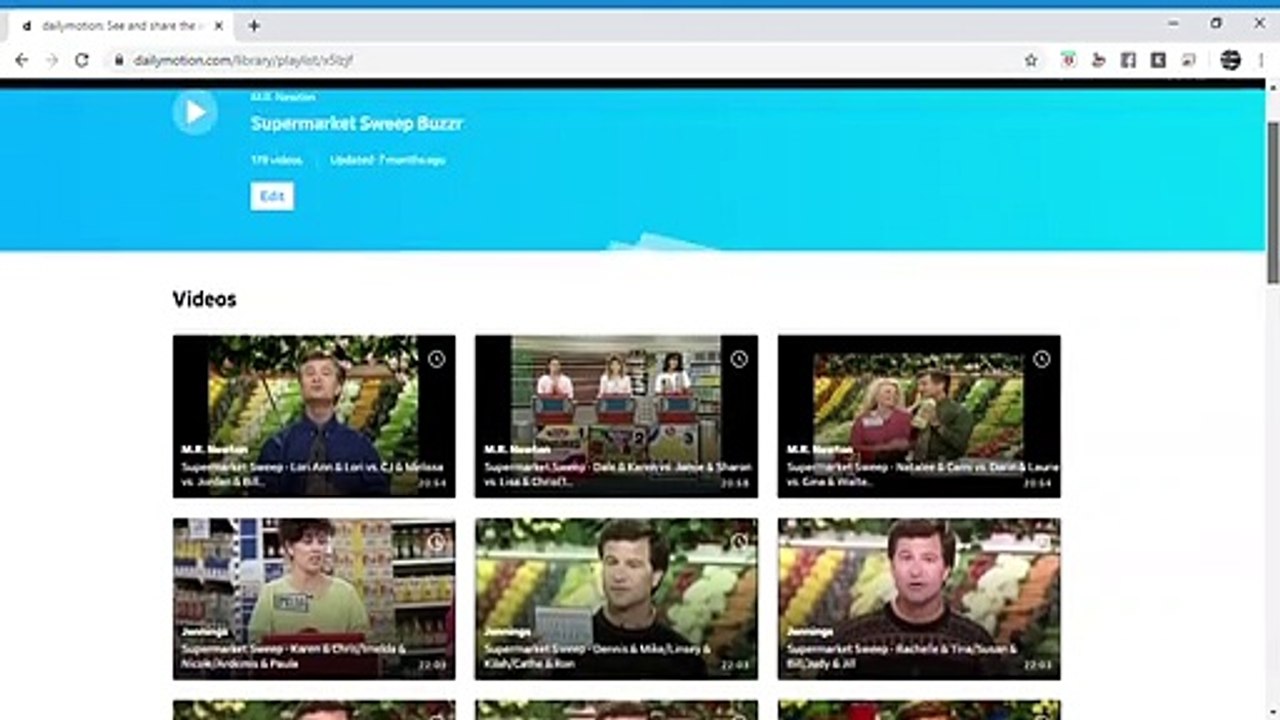Image resolution: width=1280 pixels, height=720 pixels.
Task: Click the Dale & Karen video title
Action: [x=617, y=474]
